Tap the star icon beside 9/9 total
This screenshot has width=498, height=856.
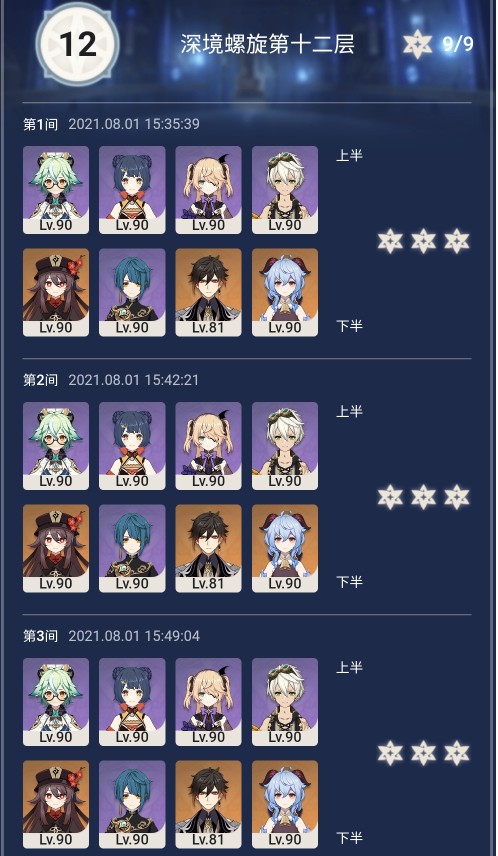click(x=418, y=44)
